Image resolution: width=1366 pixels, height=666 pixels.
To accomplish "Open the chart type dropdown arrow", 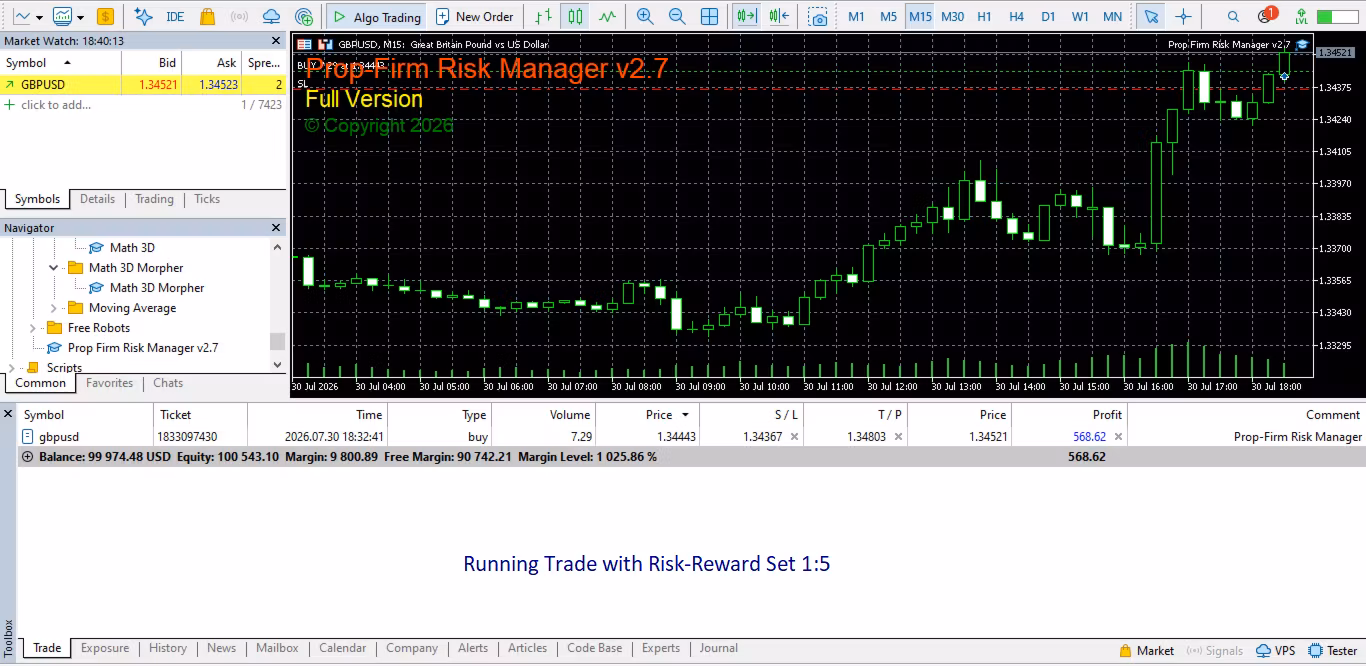I will pos(40,17).
